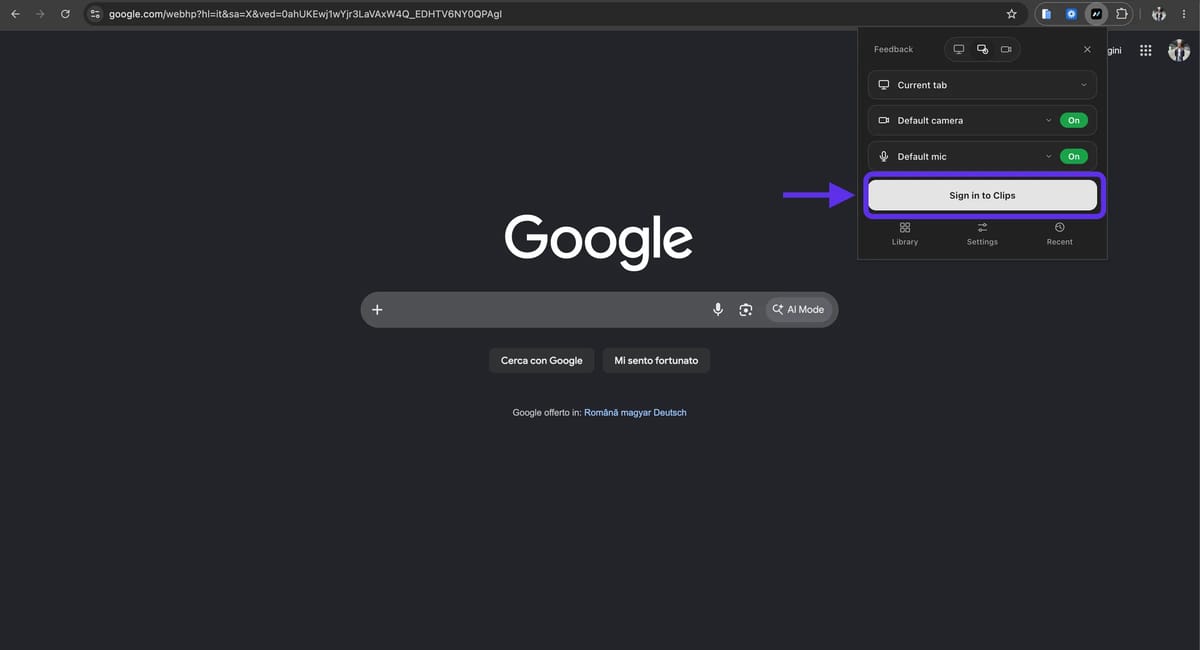Click Sign in to Clips button
The height and width of the screenshot is (650, 1200).
coord(982,195)
